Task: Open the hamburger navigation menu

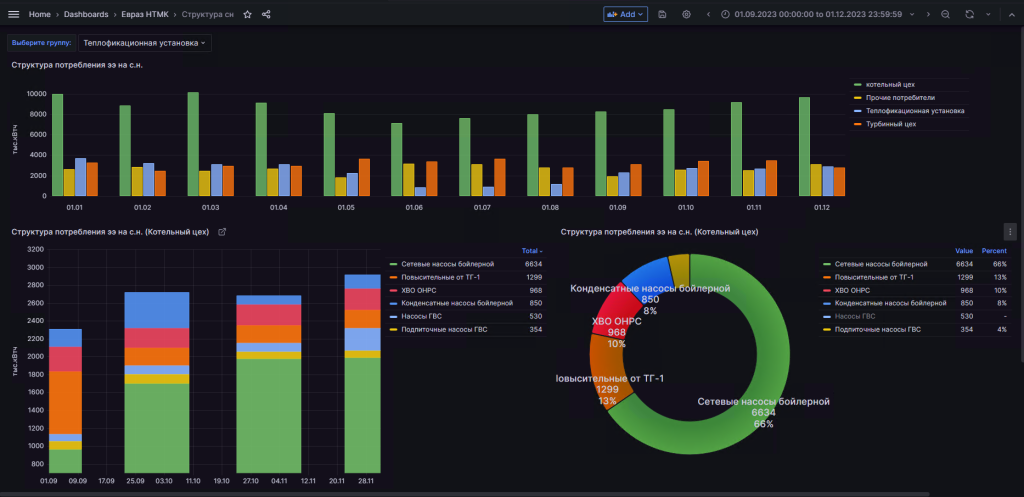Action: pos(14,15)
